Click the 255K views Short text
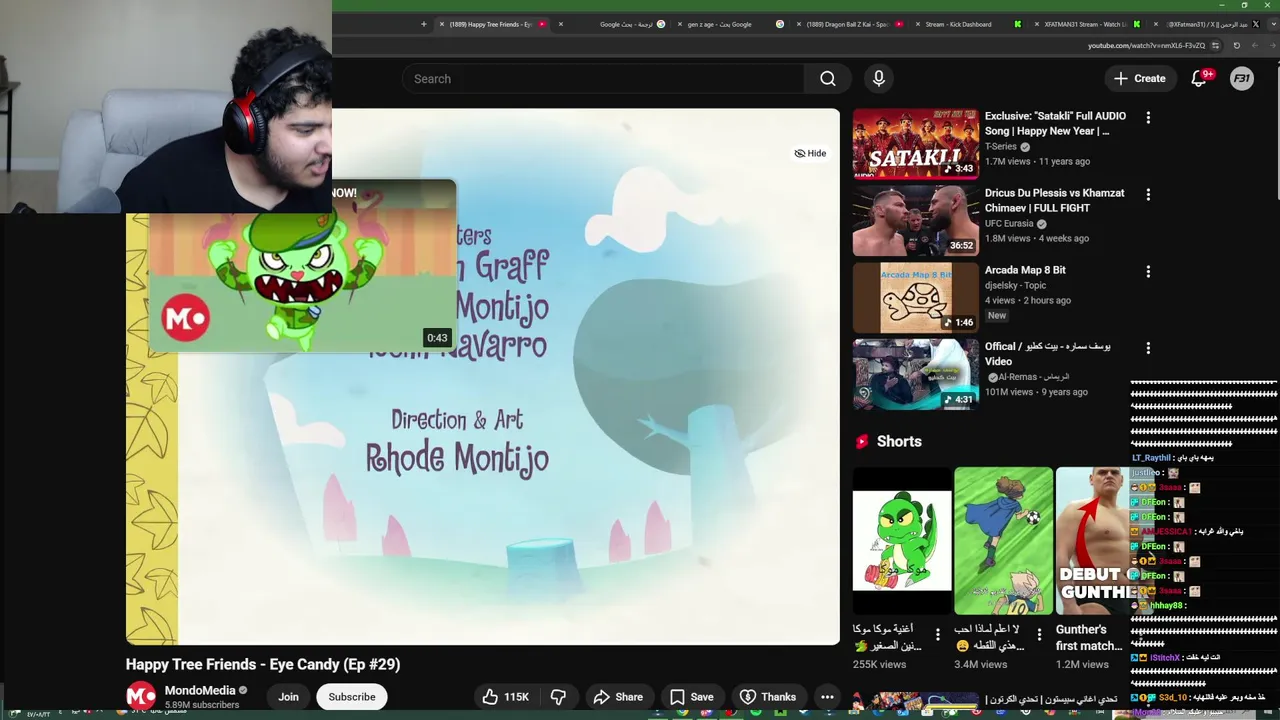 (879, 664)
